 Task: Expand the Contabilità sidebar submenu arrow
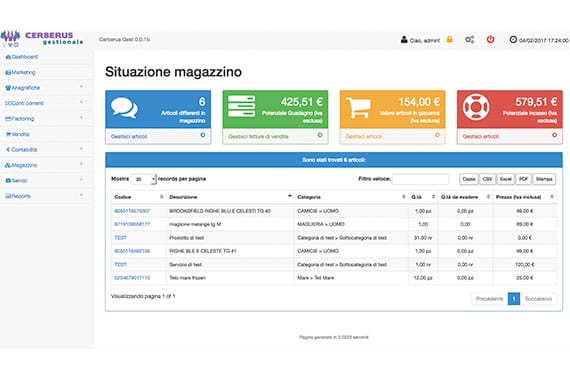point(81,149)
